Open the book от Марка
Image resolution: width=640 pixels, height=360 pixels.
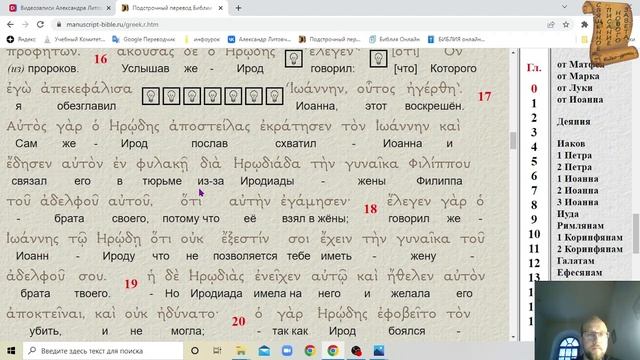click(x=578, y=76)
